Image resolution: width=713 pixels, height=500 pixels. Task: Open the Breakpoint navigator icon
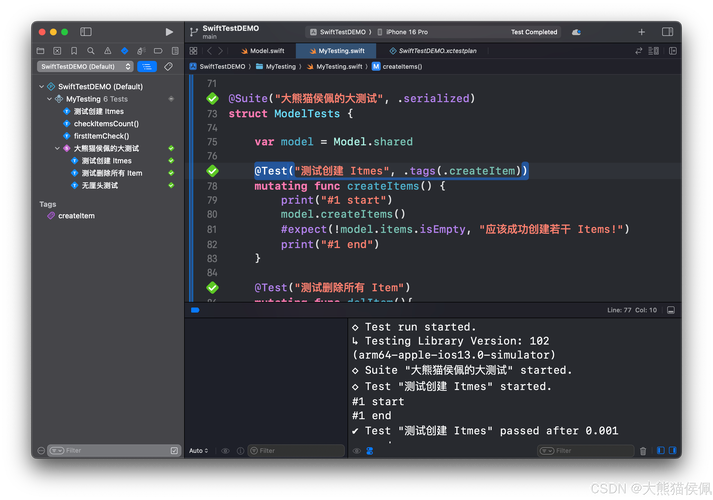[158, 51]
